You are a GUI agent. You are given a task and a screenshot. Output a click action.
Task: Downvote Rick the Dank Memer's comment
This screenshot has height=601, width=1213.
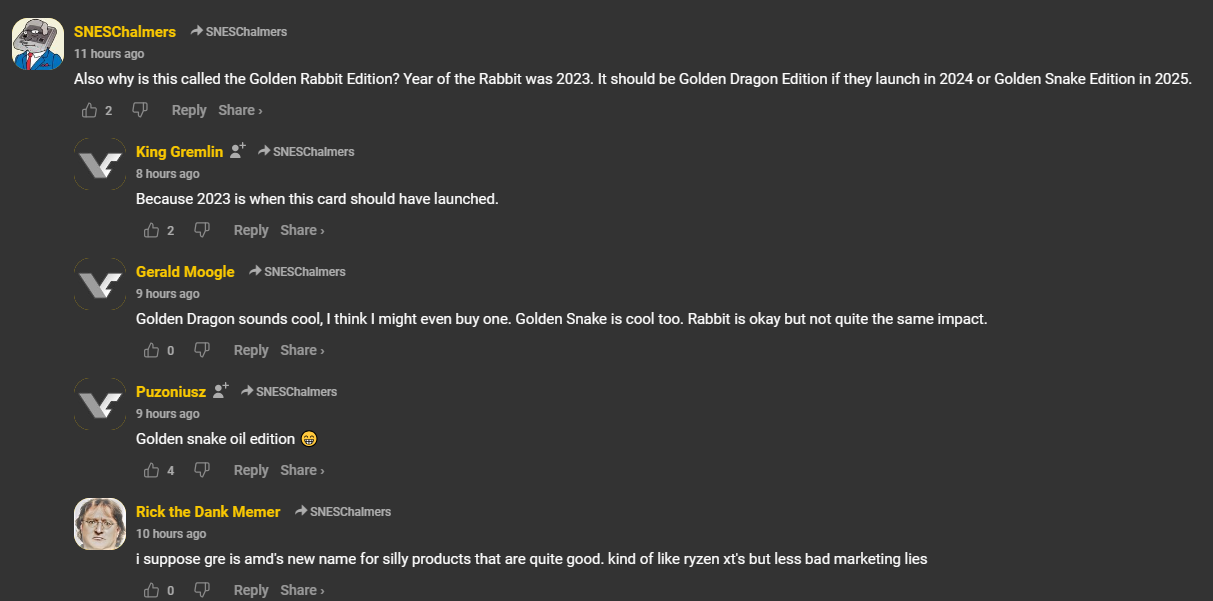pos(202,590)
